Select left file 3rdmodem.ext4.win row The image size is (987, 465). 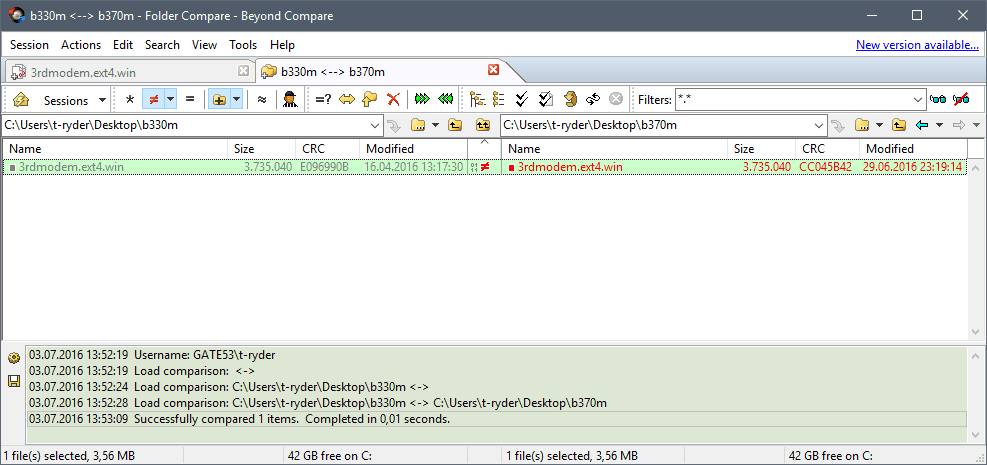point(234,167)
